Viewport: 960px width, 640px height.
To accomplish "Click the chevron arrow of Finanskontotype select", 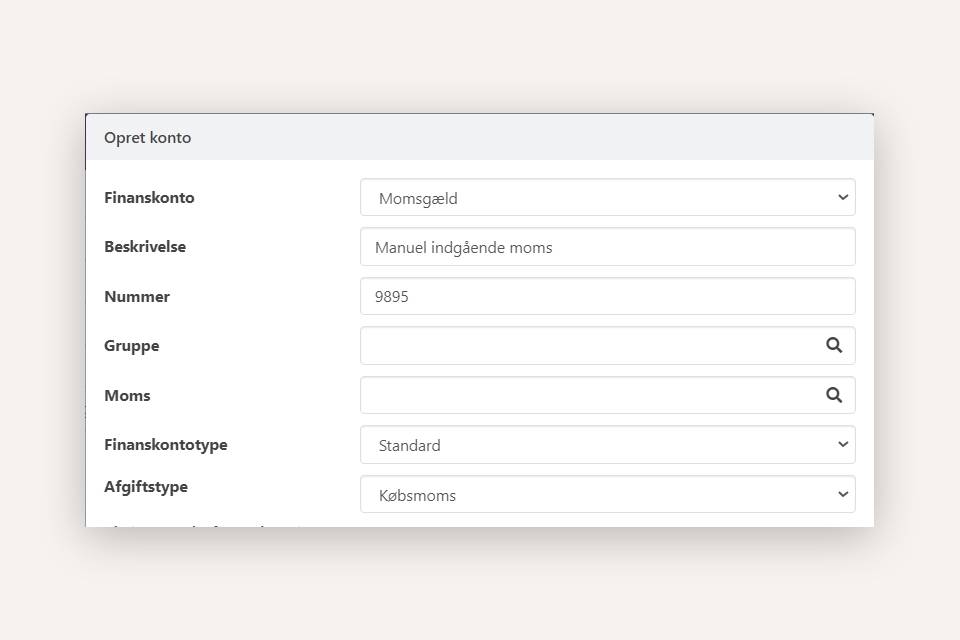I will coord(842,445).
